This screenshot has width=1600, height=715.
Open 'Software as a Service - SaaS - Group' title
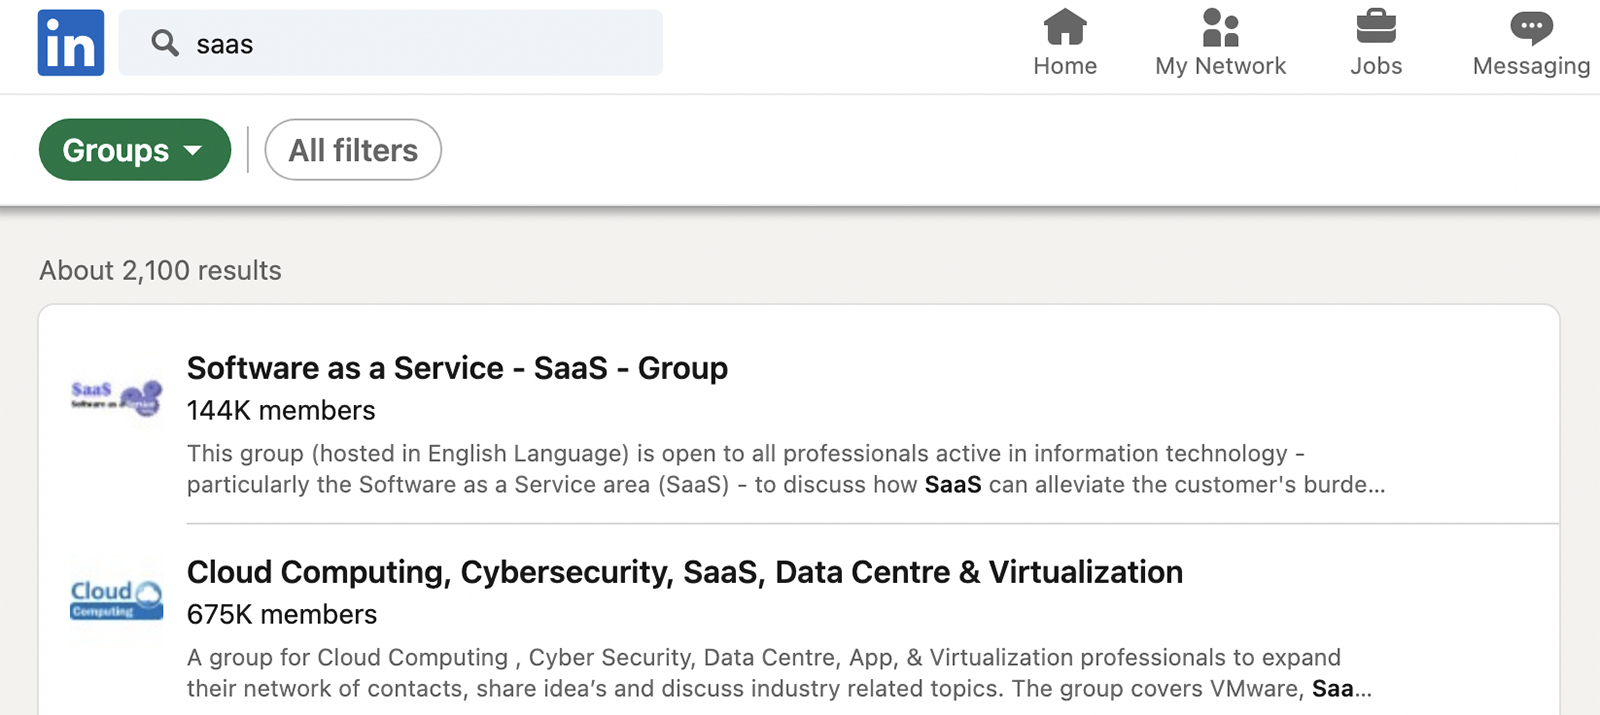(x=457, y=368)
